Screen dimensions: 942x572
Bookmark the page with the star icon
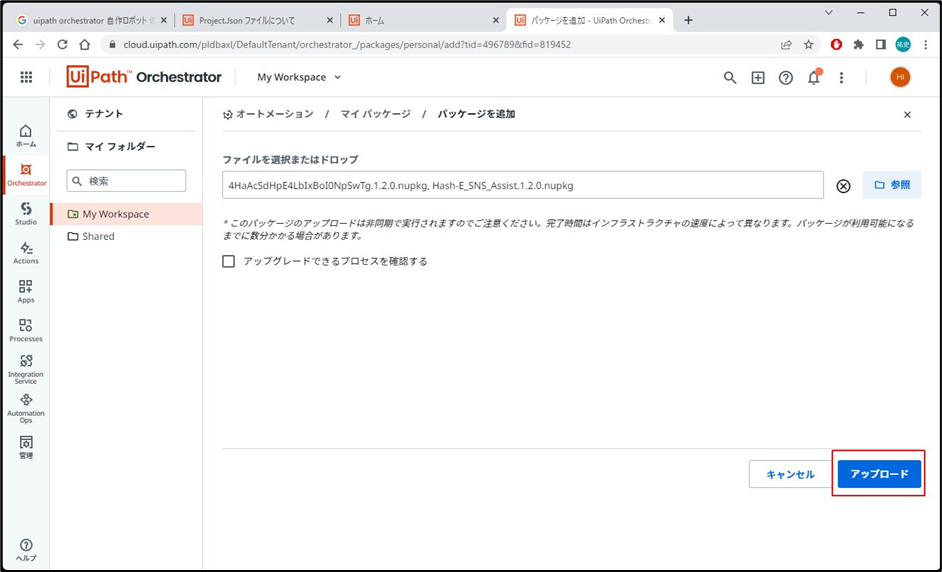click(x=809, y=44)
